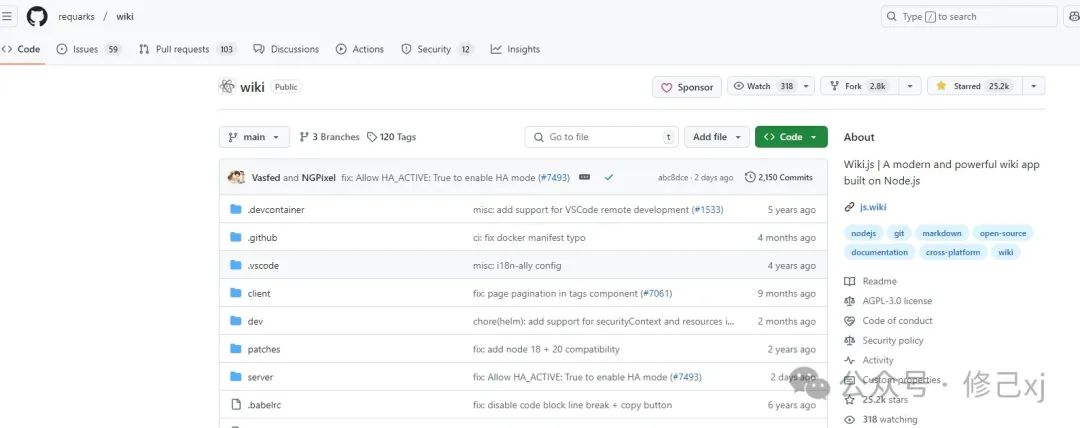Open the 2,150 Commits history

click(779, 177)
